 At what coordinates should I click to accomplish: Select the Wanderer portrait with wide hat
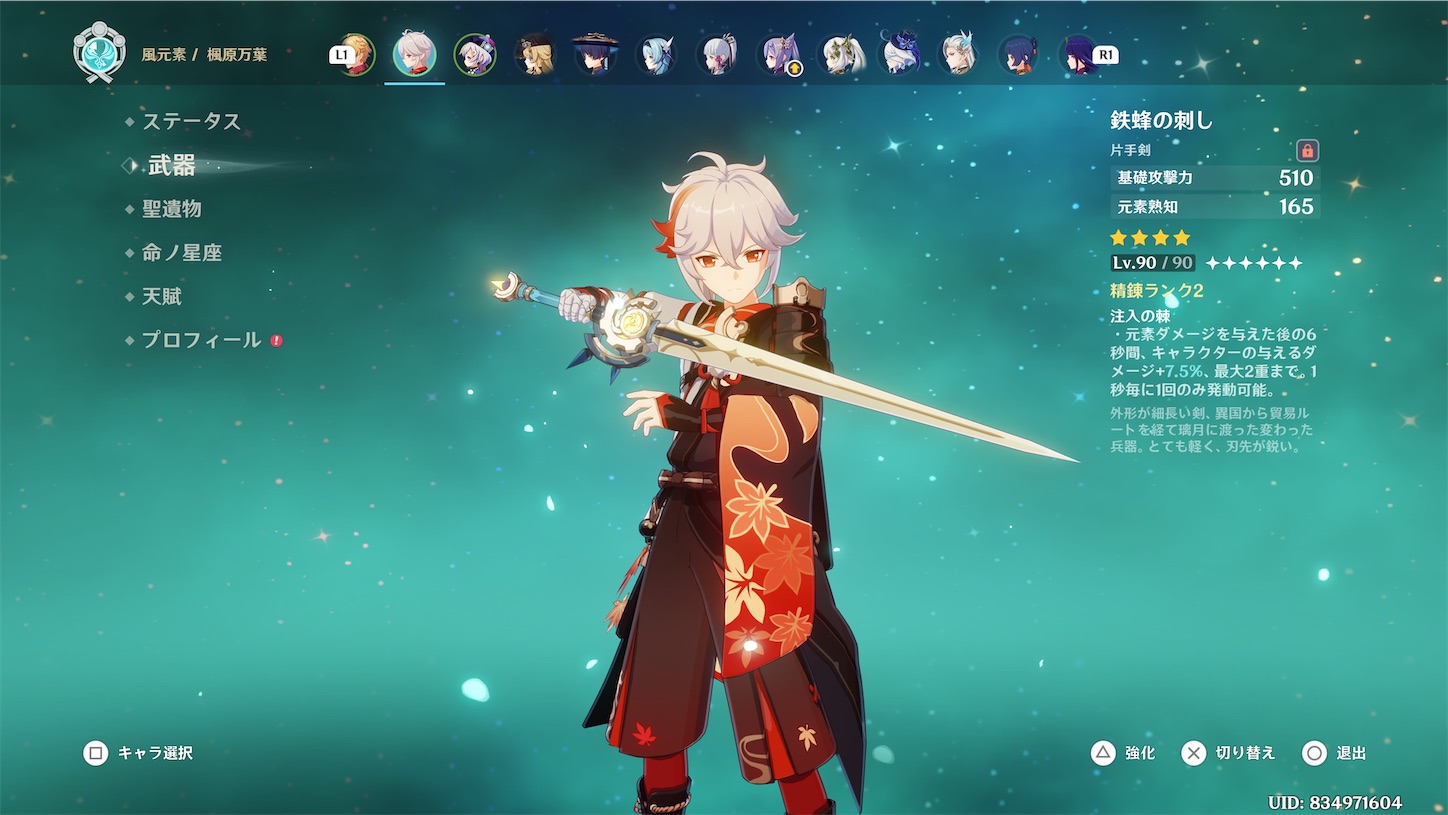point(595,55)
